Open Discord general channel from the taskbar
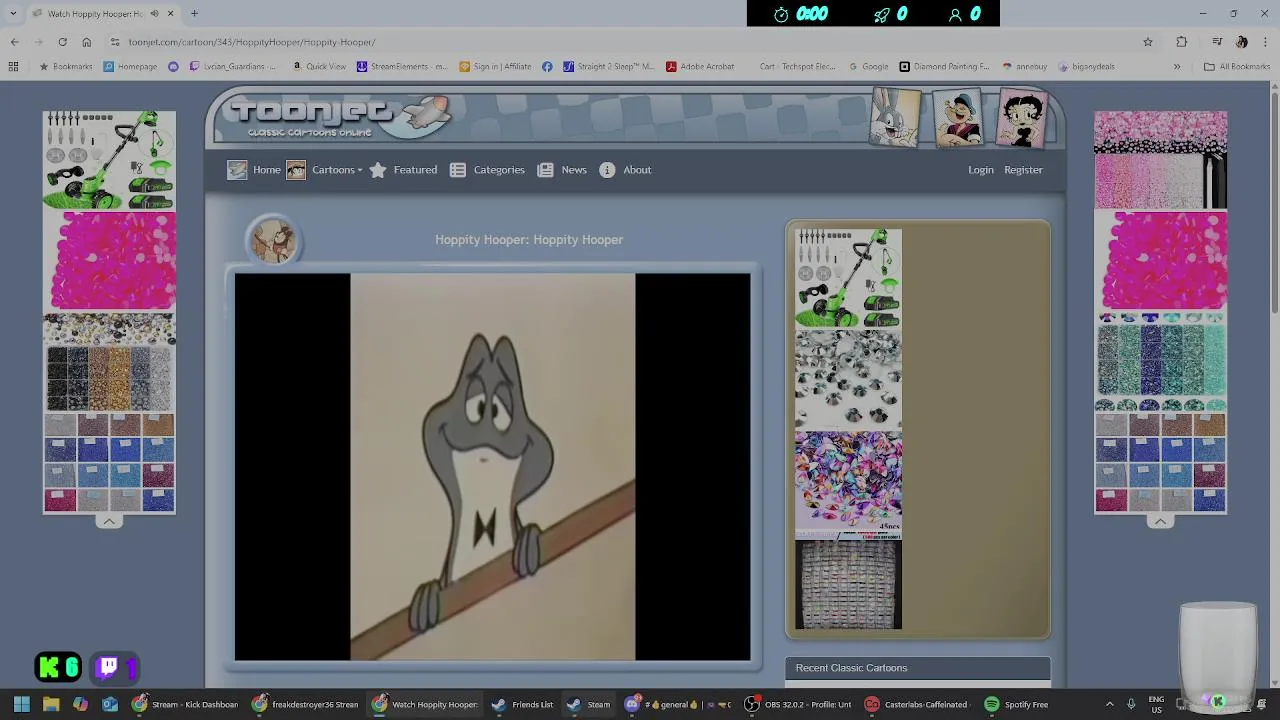Screen dimensions: 1280x720 pos(678,704)
